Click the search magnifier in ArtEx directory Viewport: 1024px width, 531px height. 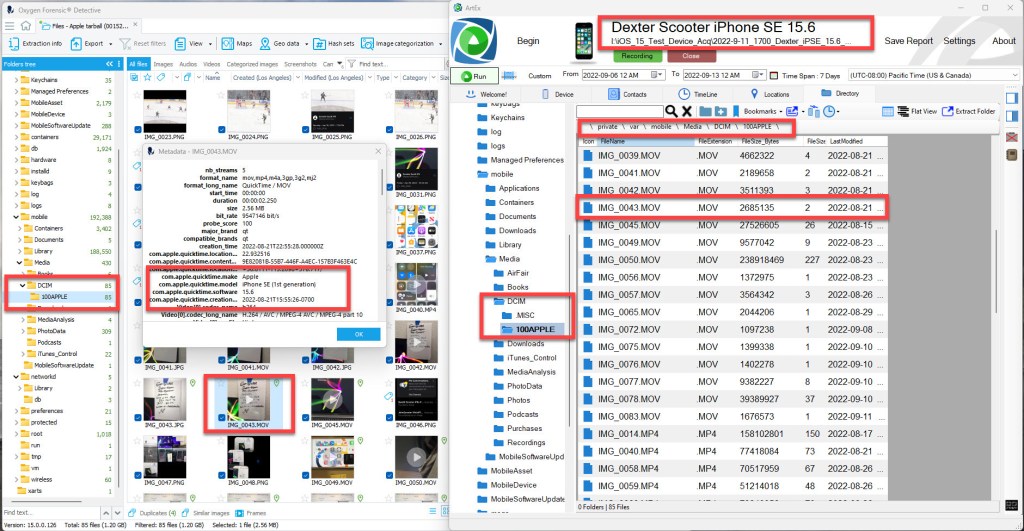(x=672, y=111)
